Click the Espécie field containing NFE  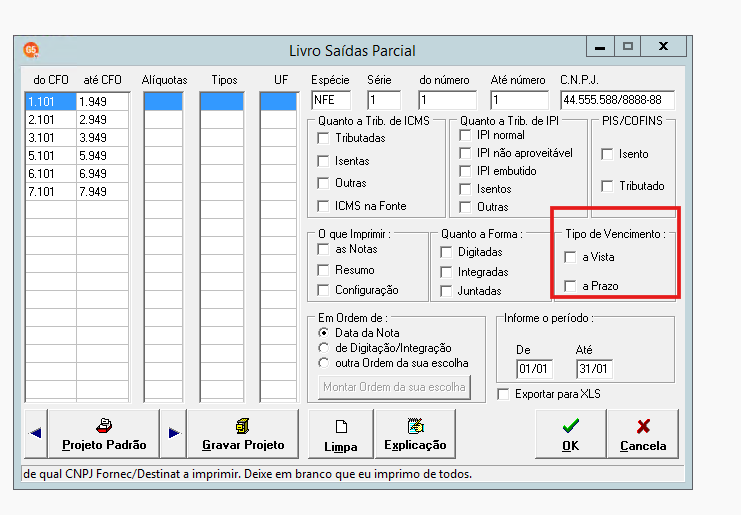coord(331,100)
